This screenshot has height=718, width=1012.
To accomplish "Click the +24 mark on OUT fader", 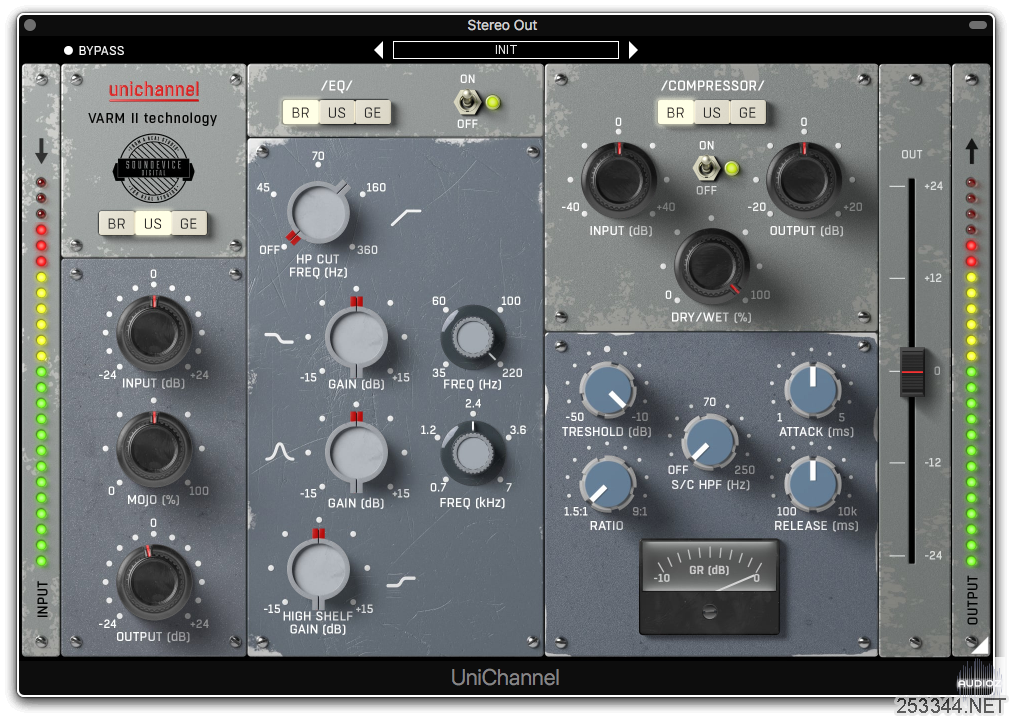I will [x=933, y=186].
